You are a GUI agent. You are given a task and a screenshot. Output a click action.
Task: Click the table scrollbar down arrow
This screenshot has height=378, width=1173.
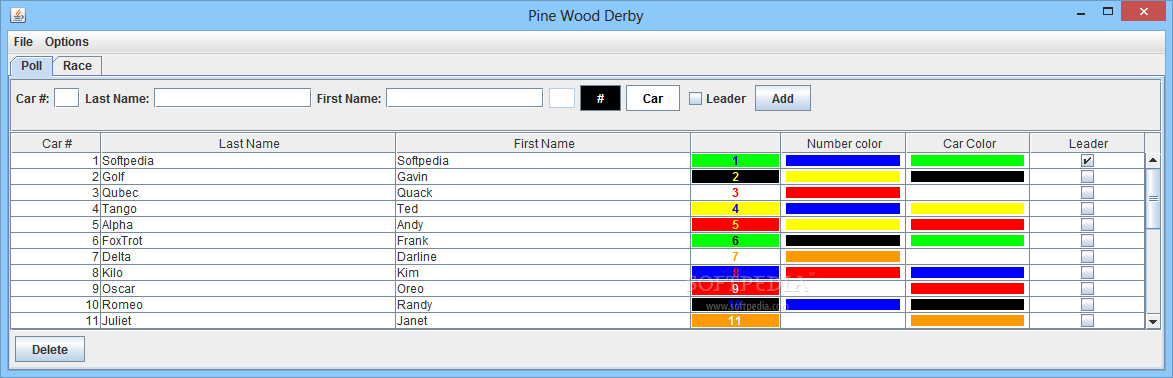[x=1153, y=321]
